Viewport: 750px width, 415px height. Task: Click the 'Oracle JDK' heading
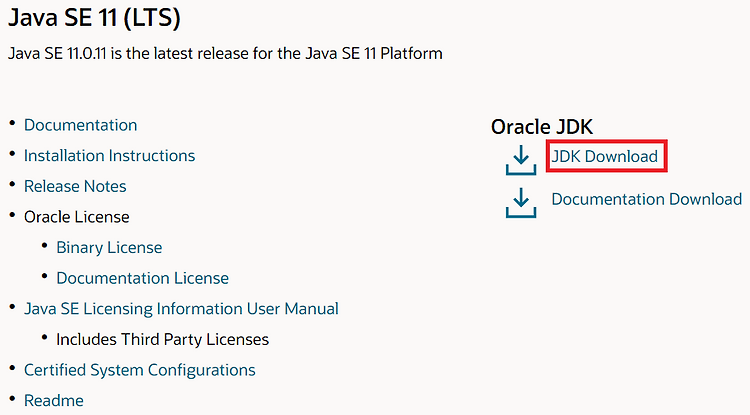542,127
